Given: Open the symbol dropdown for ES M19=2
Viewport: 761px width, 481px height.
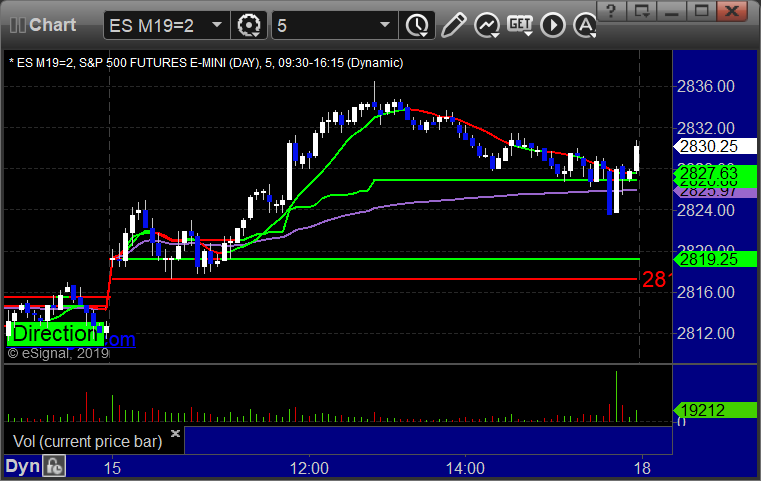Looking at the screenshot, I should click(x=217, y=25).
